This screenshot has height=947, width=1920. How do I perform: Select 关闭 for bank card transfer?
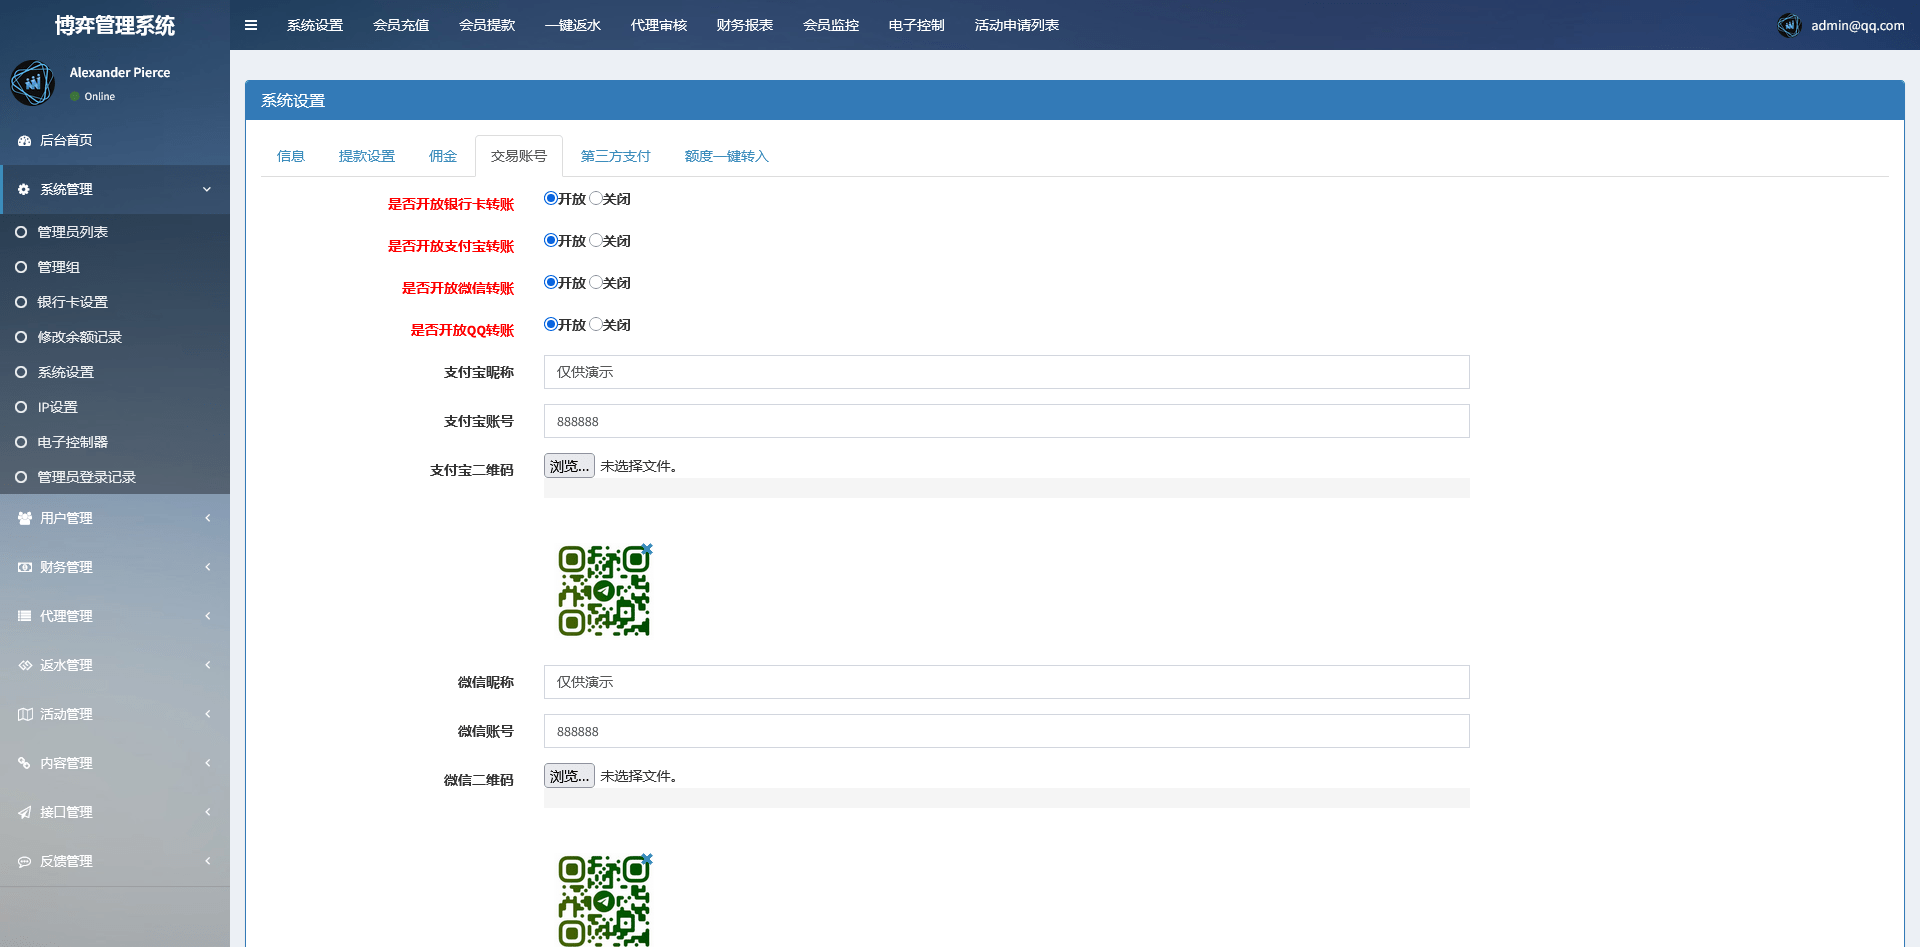[x=596, y=198]
